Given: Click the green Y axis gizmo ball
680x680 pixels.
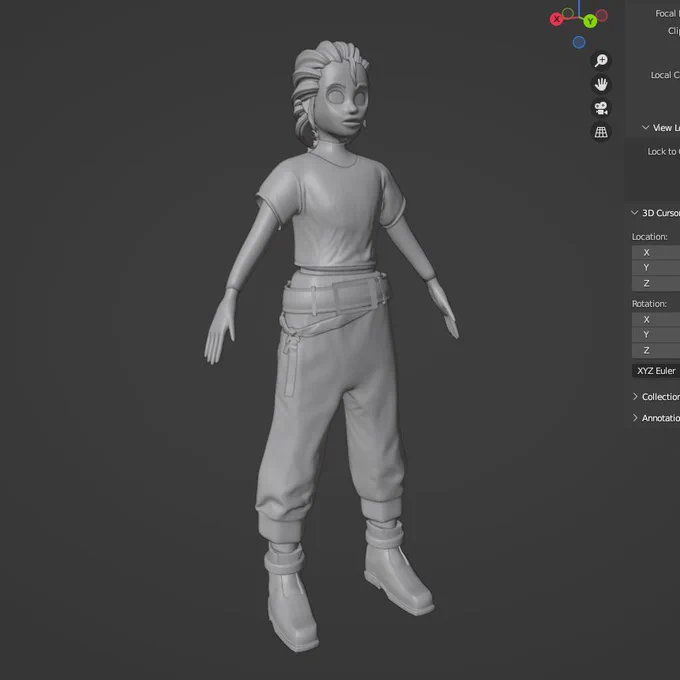Looking at the screenshot, I should click(590, 21).
